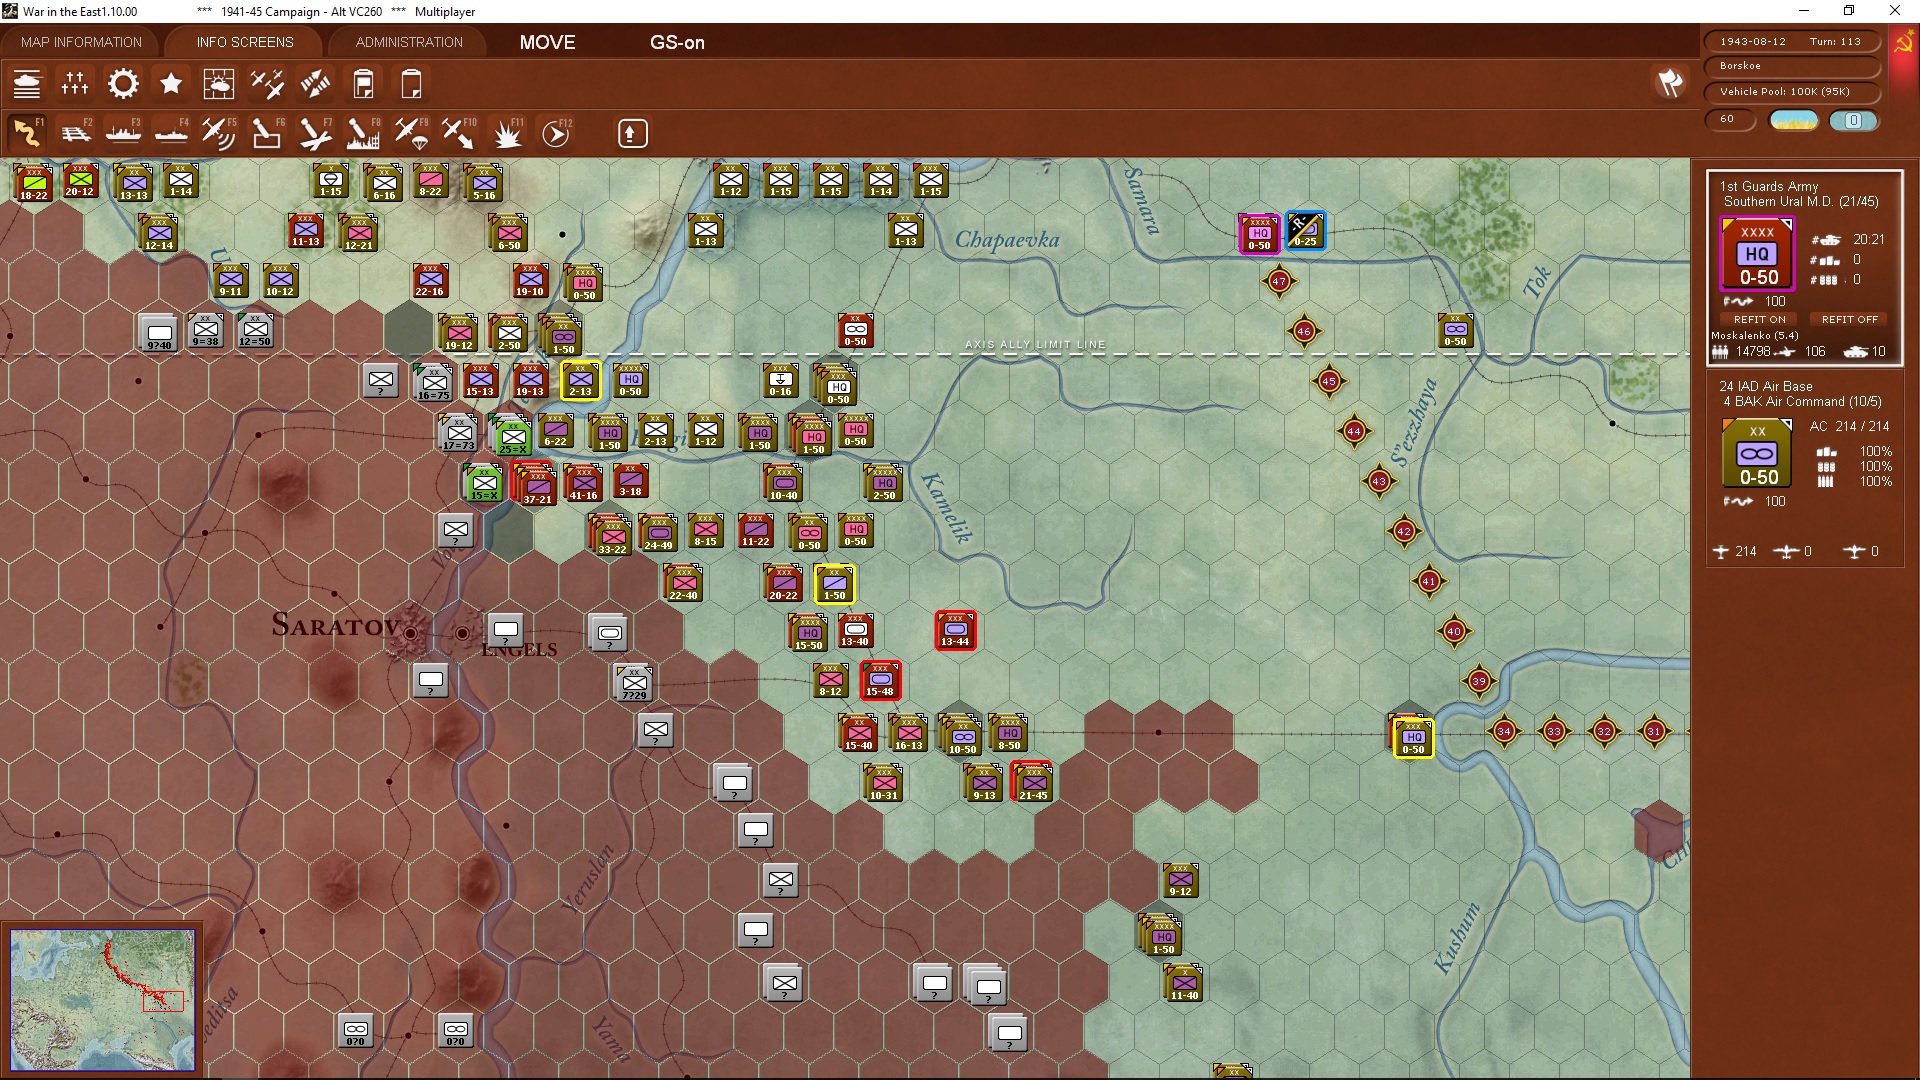Image resolution: width=1920 pixels, height=1080 pixels.
Task: Click the jump-to-hex arrow icon
Action: click(x=632, y=132)
